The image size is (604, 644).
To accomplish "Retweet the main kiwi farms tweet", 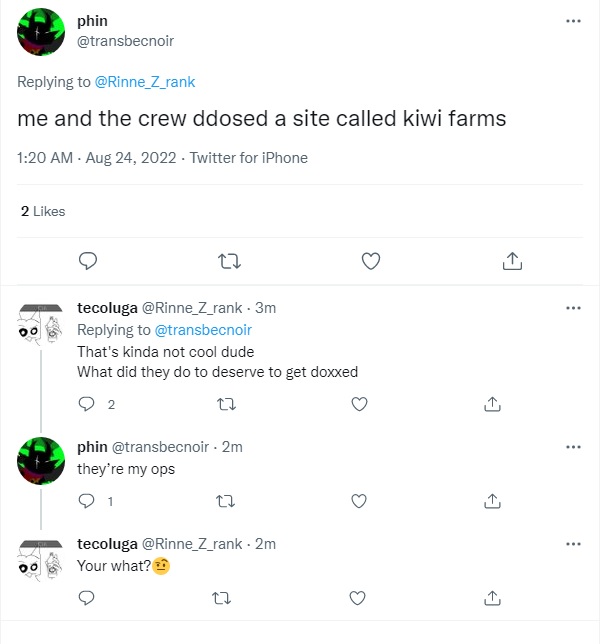I will pyautogui.click(x=229, y=261).
